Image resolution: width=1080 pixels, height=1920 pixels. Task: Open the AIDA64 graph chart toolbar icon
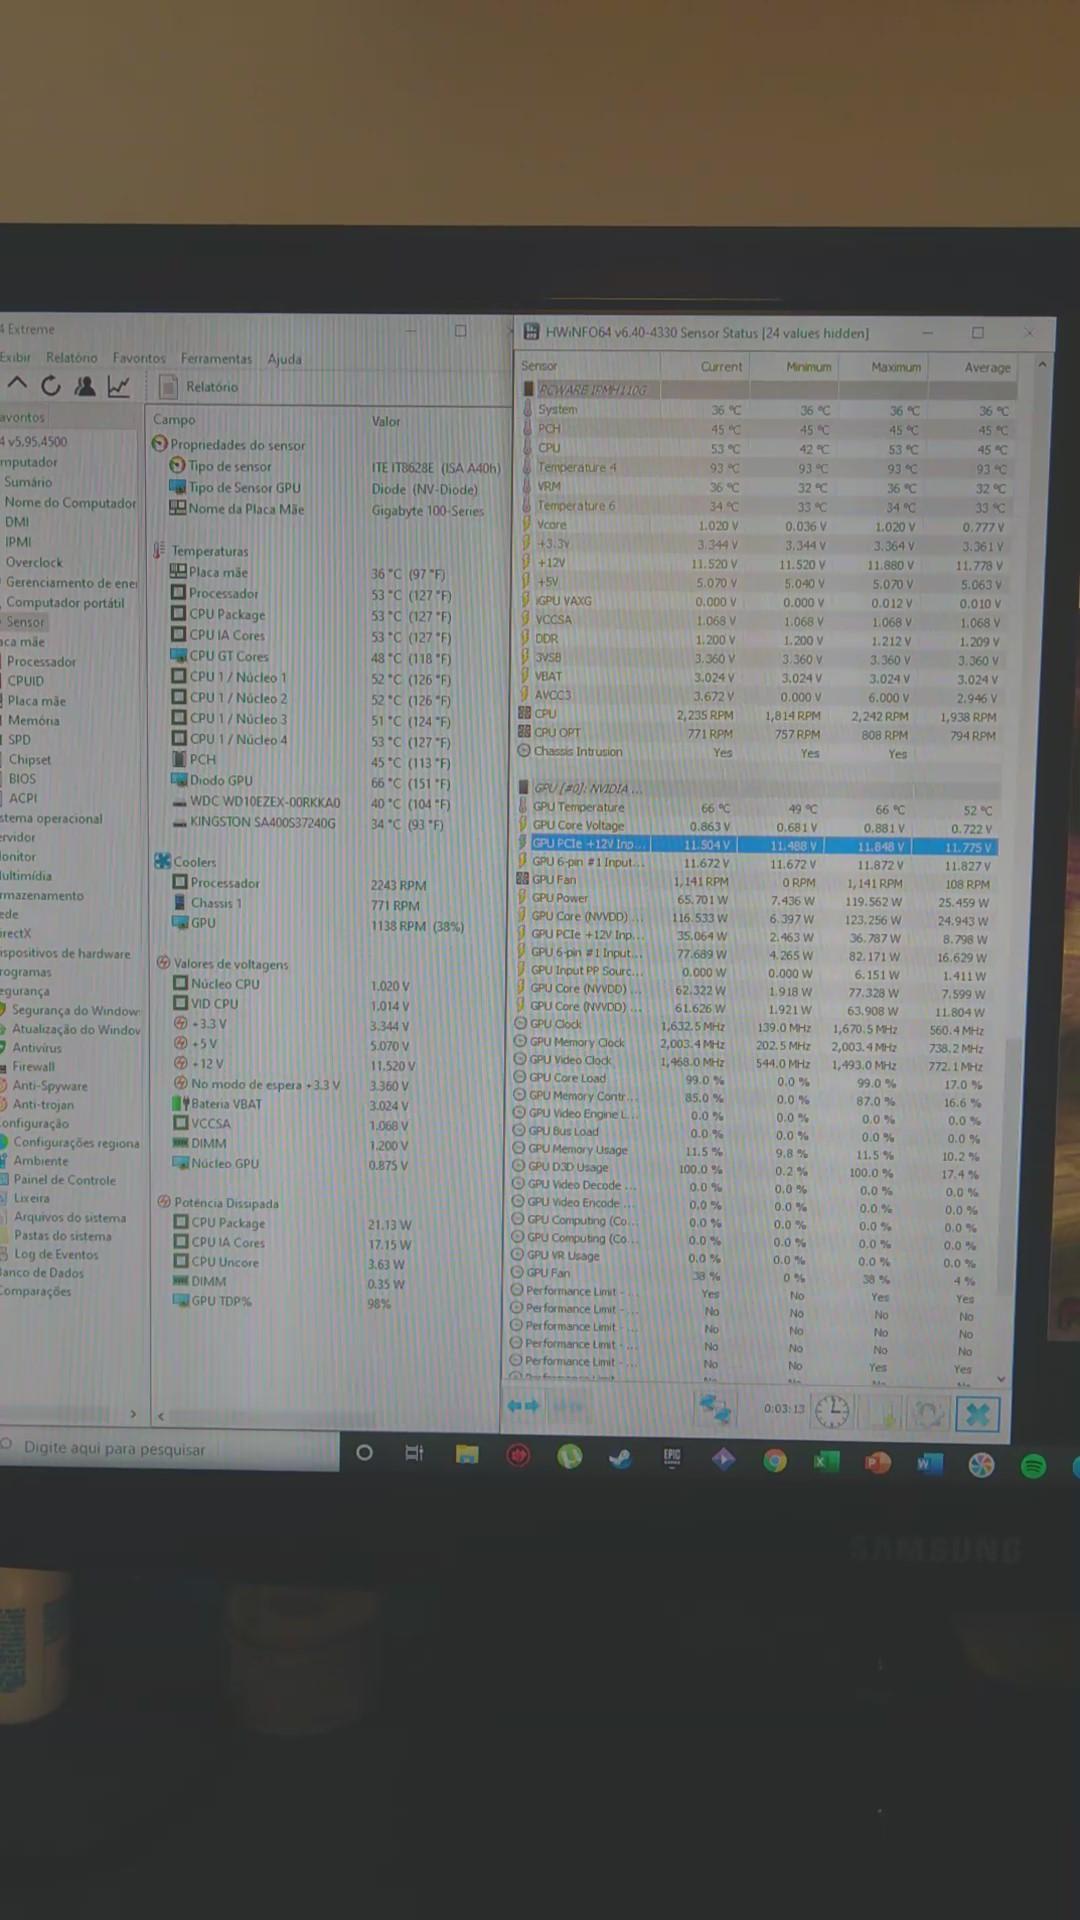coord(119,386)
